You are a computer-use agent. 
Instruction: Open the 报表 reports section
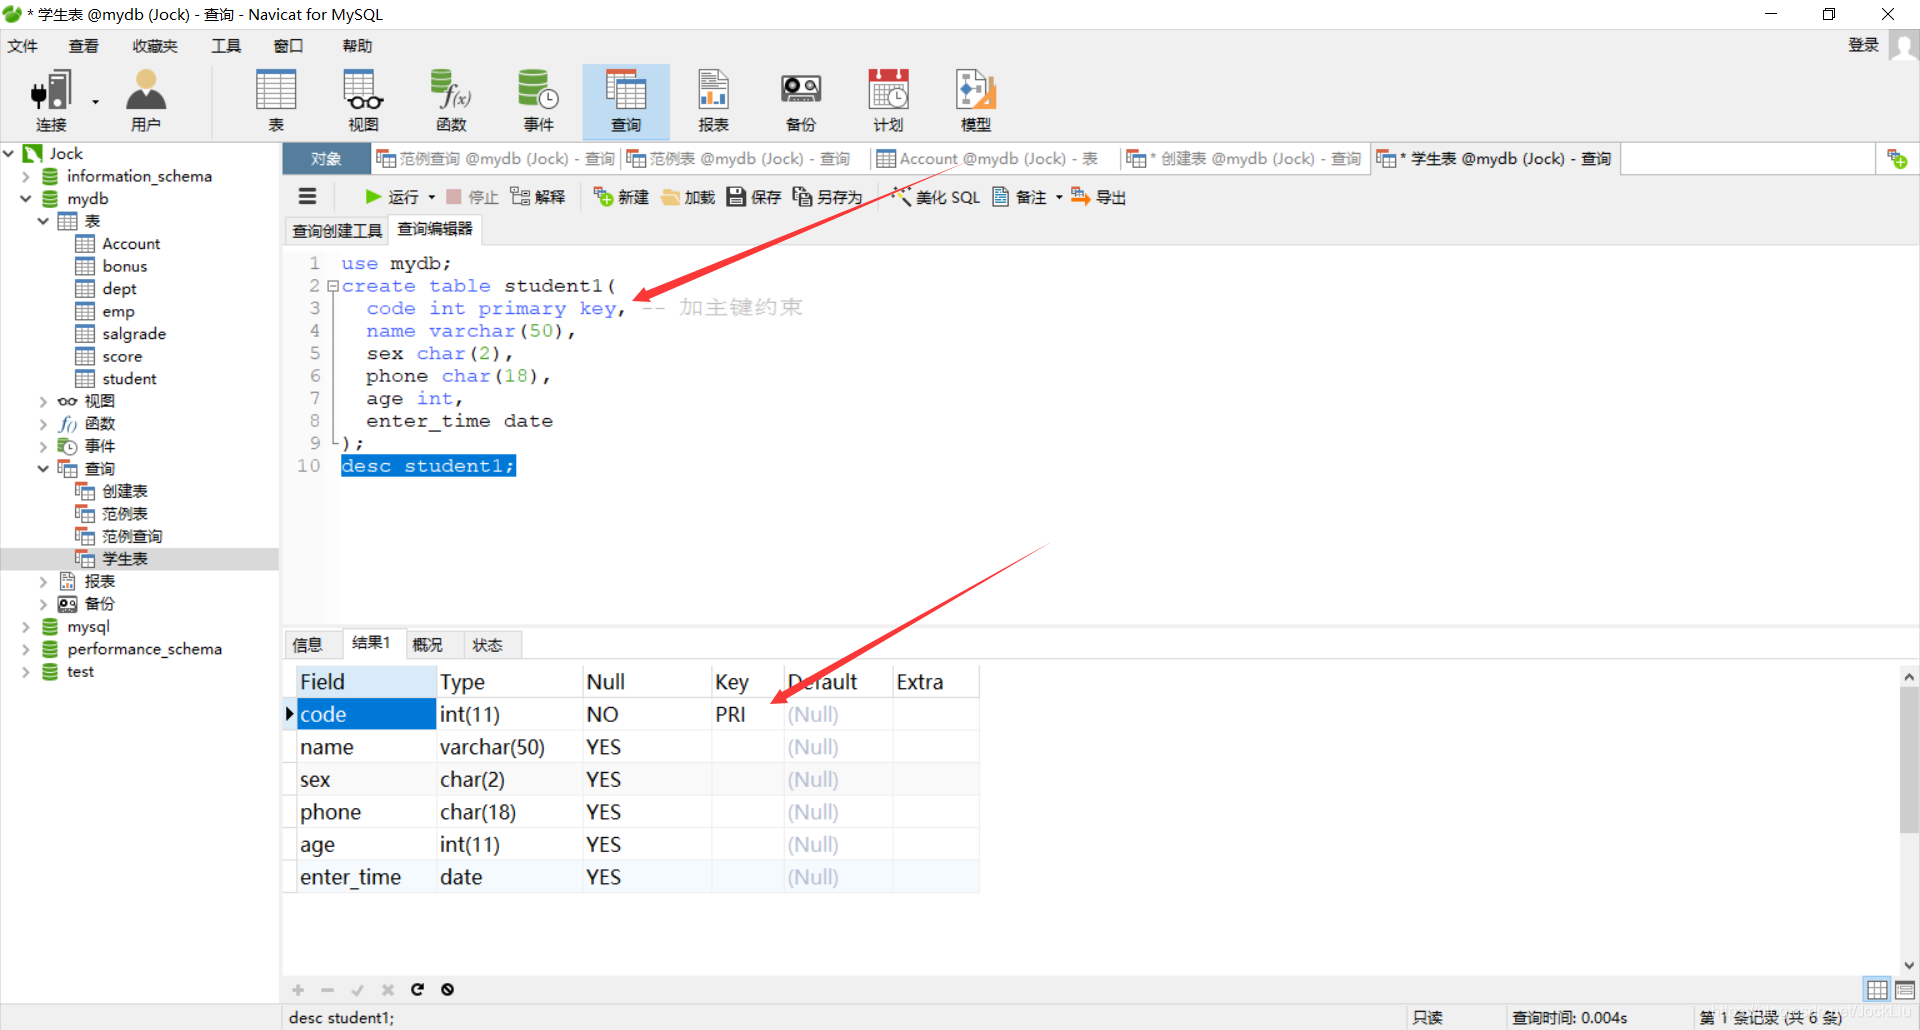coord(713,100)
